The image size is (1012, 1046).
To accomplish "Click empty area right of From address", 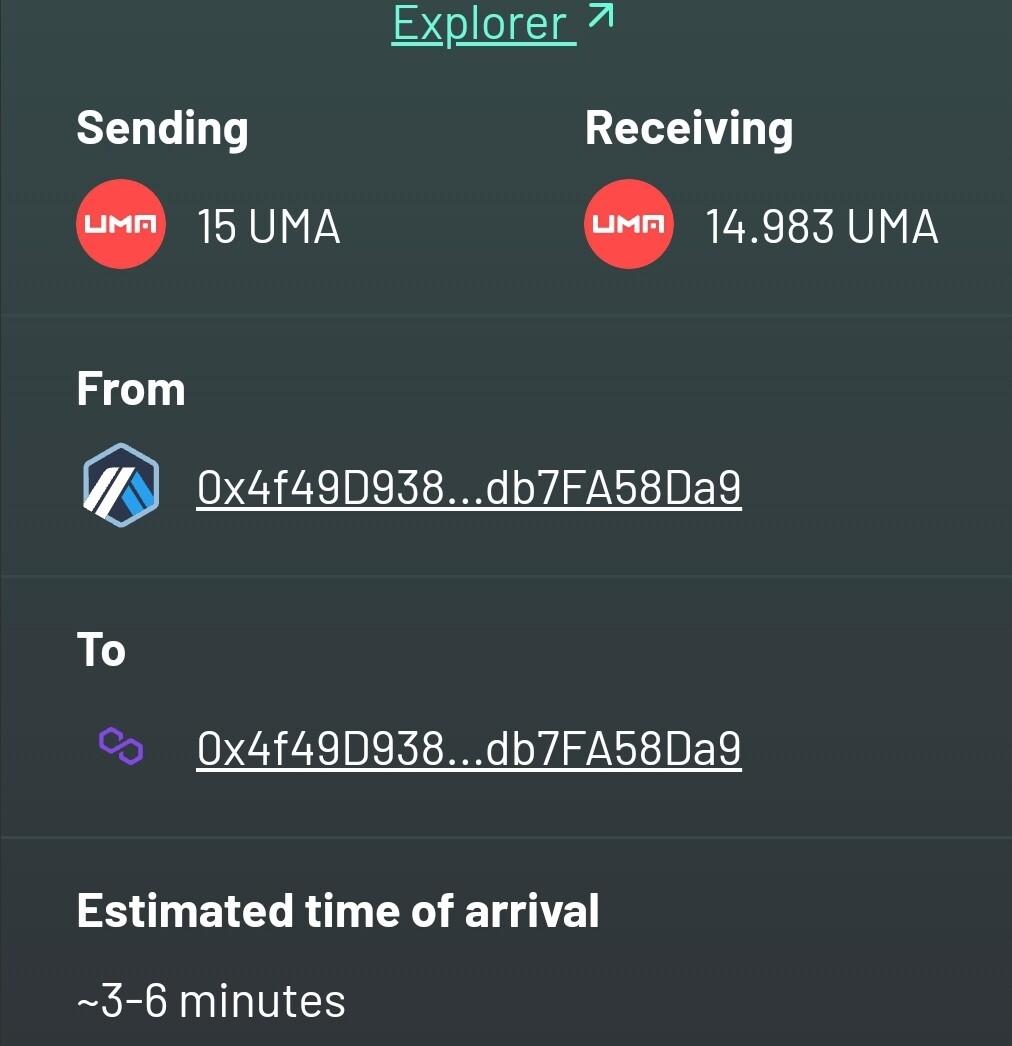I will click(x=874, y=488).
